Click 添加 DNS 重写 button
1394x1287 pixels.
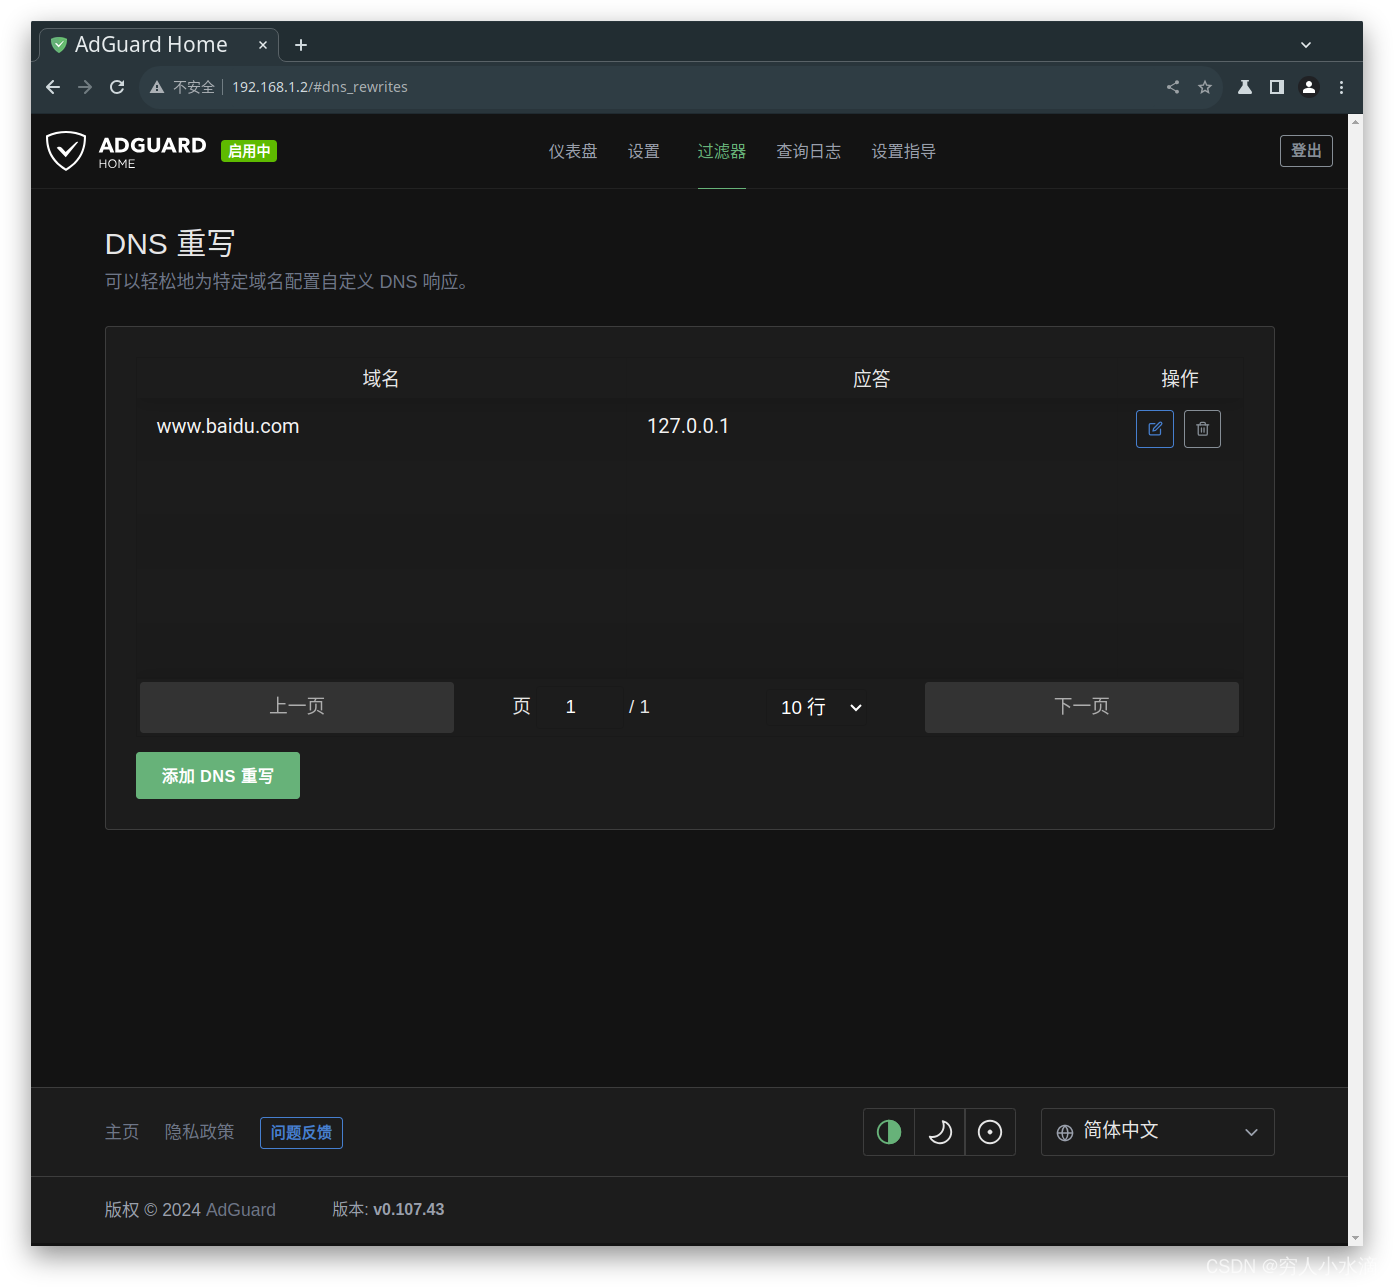click(218, 776)
